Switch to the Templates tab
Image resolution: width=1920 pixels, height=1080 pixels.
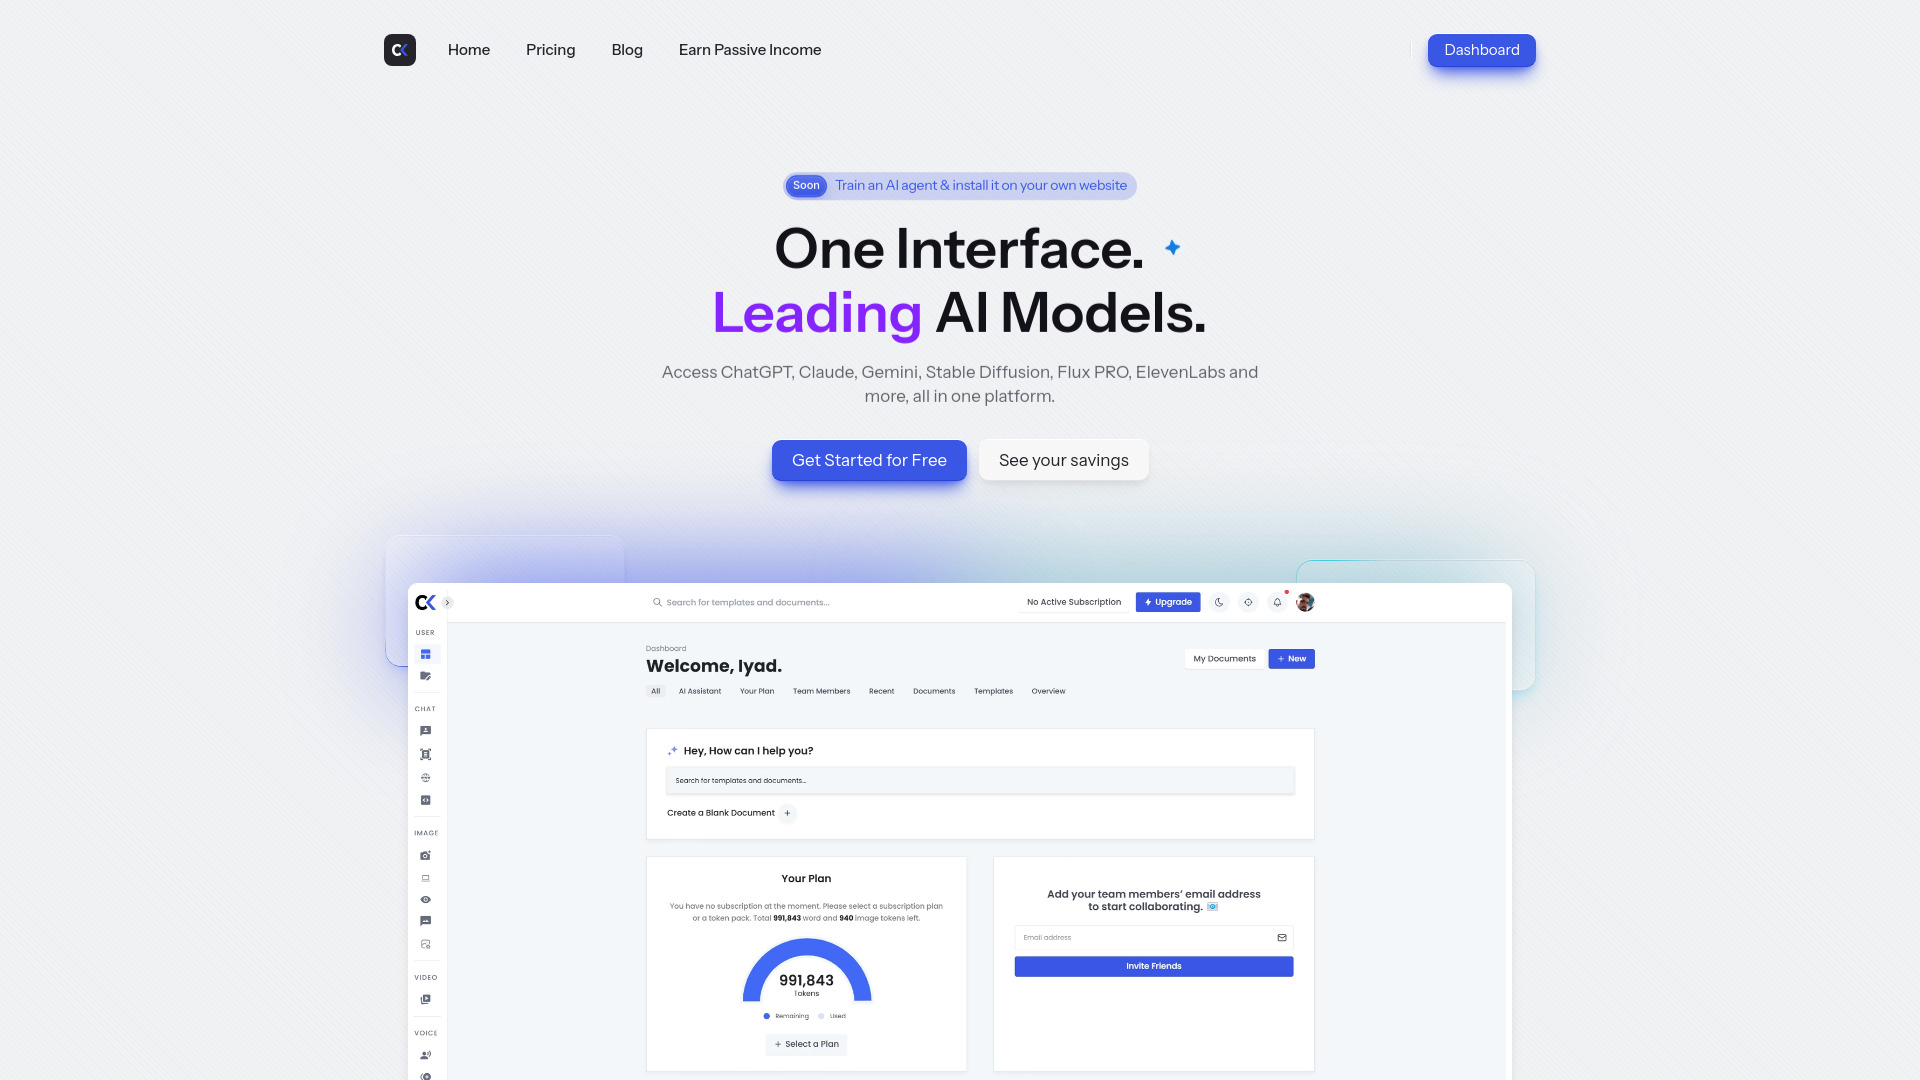point(993,691)
